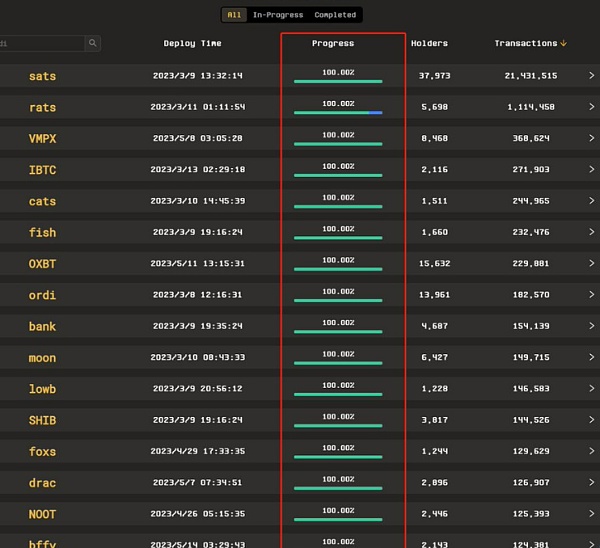Expand the rats row arrow
The width and height of the screenshot is (600, 548).
(590, 107)
